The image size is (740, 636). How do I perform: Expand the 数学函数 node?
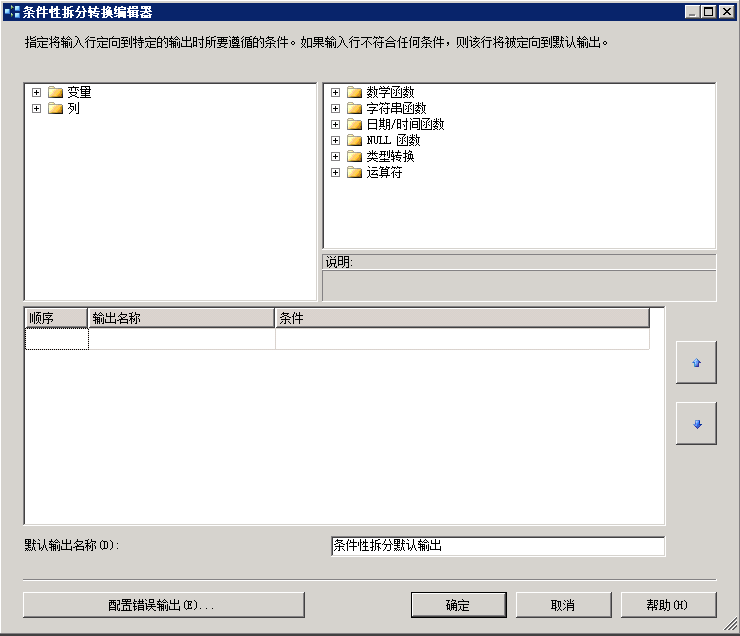pyautogui.click(x=335, y=92)
